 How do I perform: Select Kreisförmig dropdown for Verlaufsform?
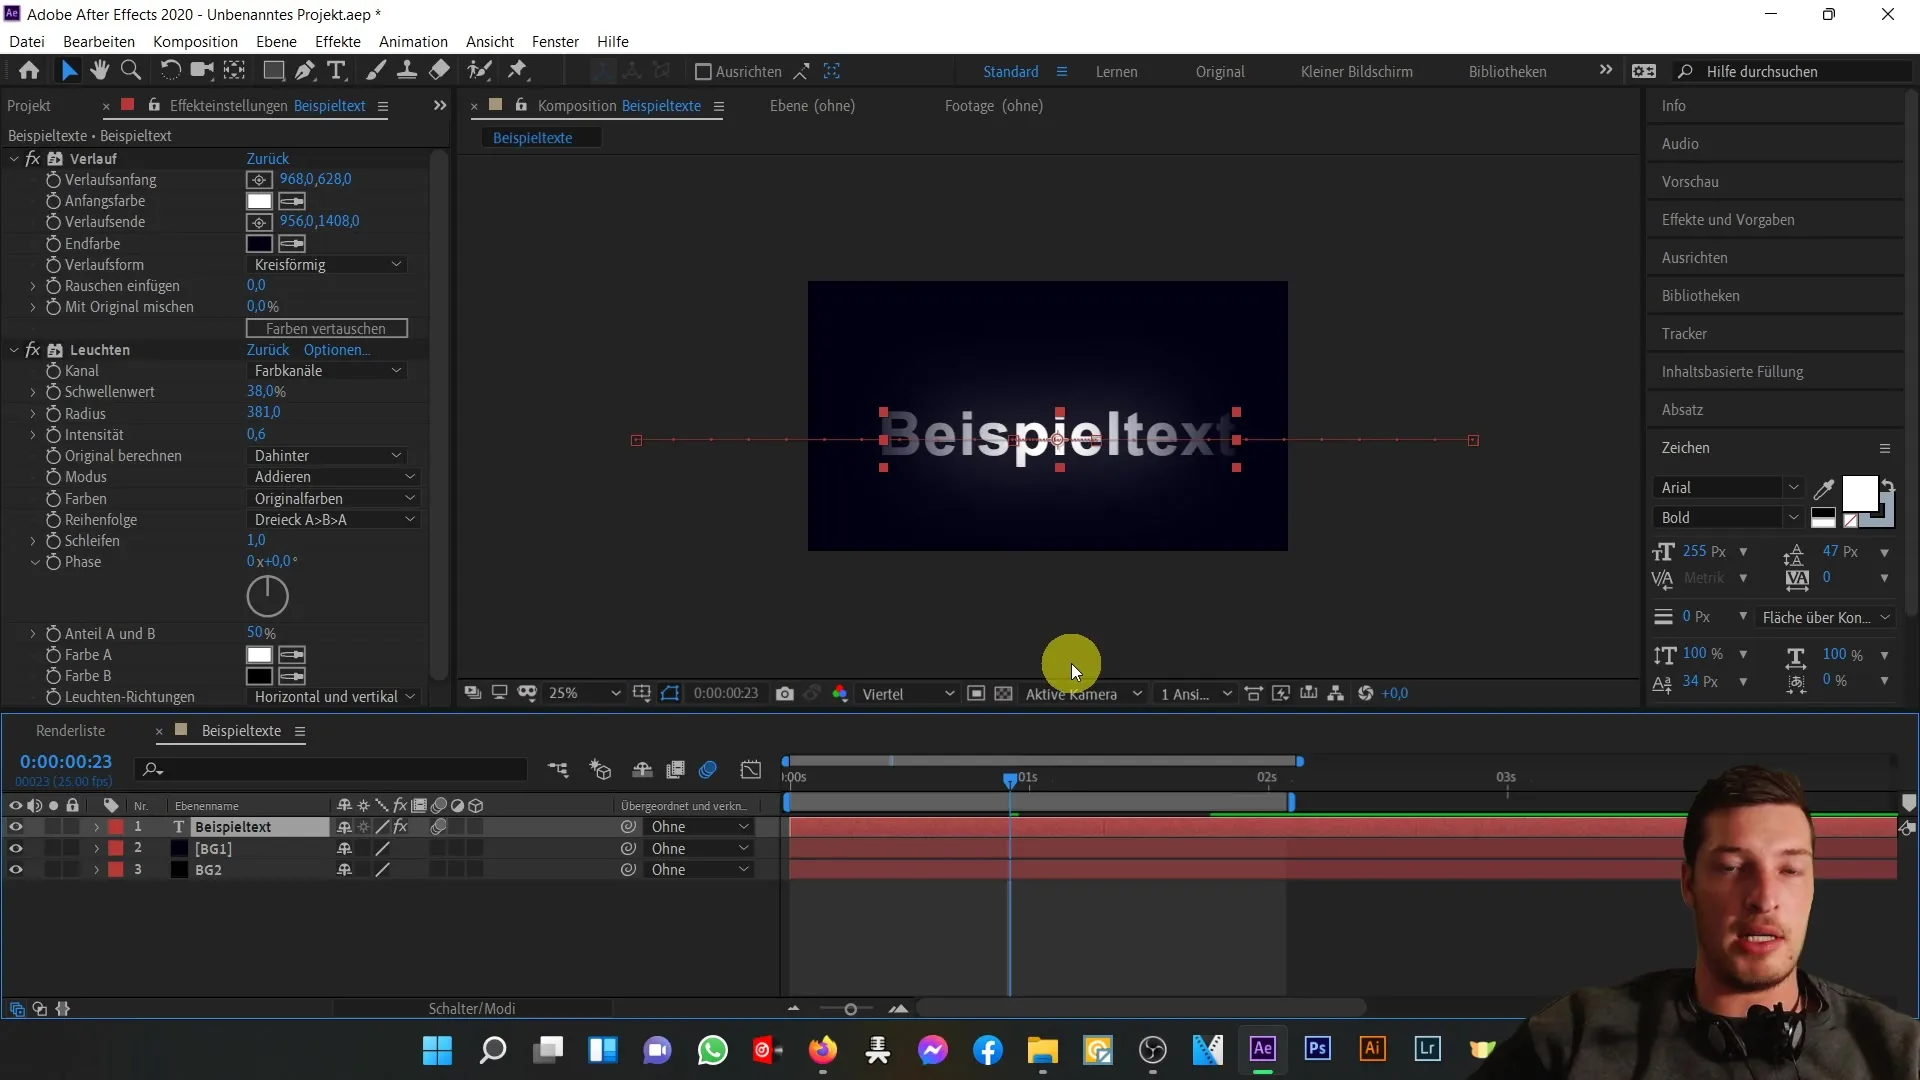click(x=326, y=264)
